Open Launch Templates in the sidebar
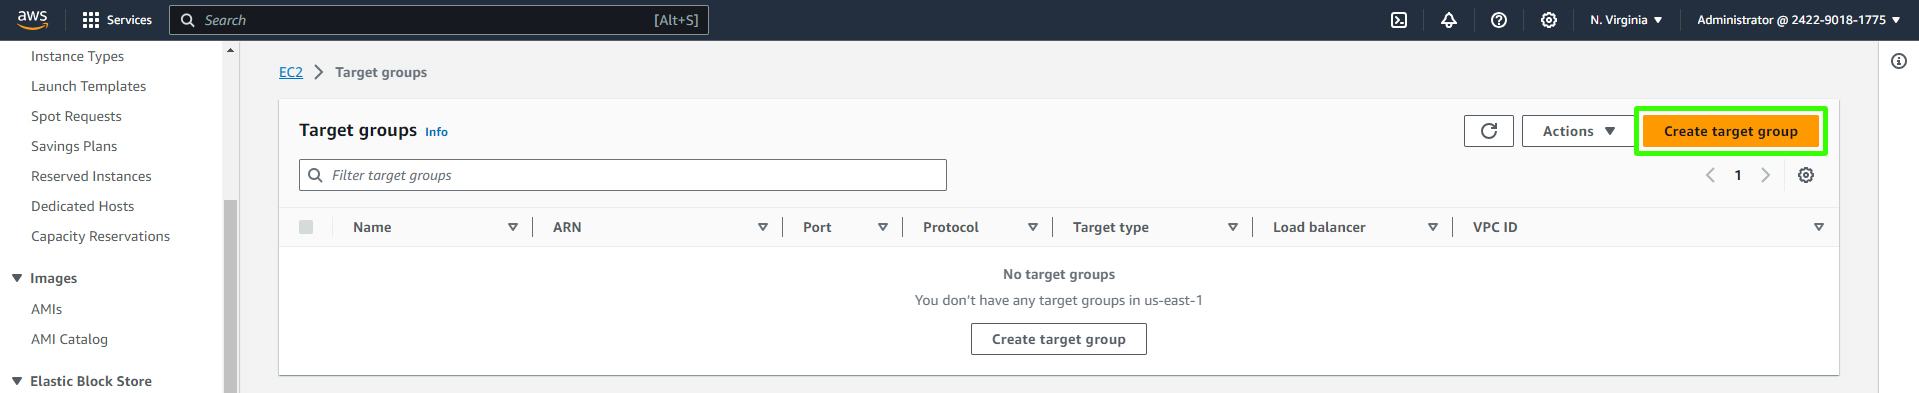1919x393 pixels. pyautogui.click(x=88, y=86)
